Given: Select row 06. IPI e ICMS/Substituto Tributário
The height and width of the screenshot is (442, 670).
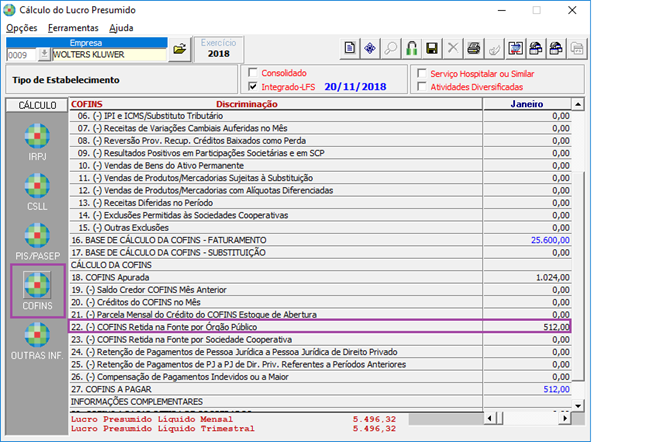Looking at the screenshot, I should pos(320,116).
